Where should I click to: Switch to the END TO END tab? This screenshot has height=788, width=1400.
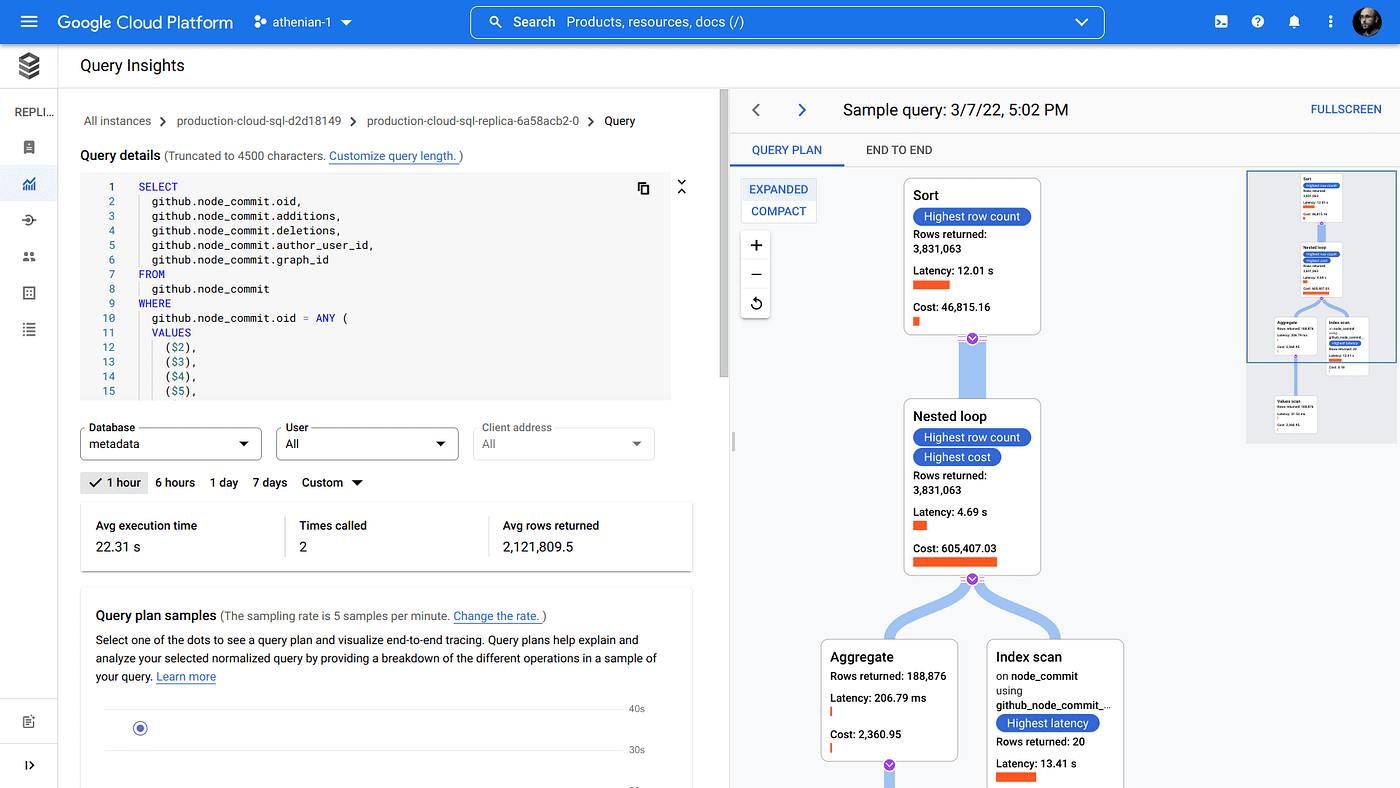(899, 150)
